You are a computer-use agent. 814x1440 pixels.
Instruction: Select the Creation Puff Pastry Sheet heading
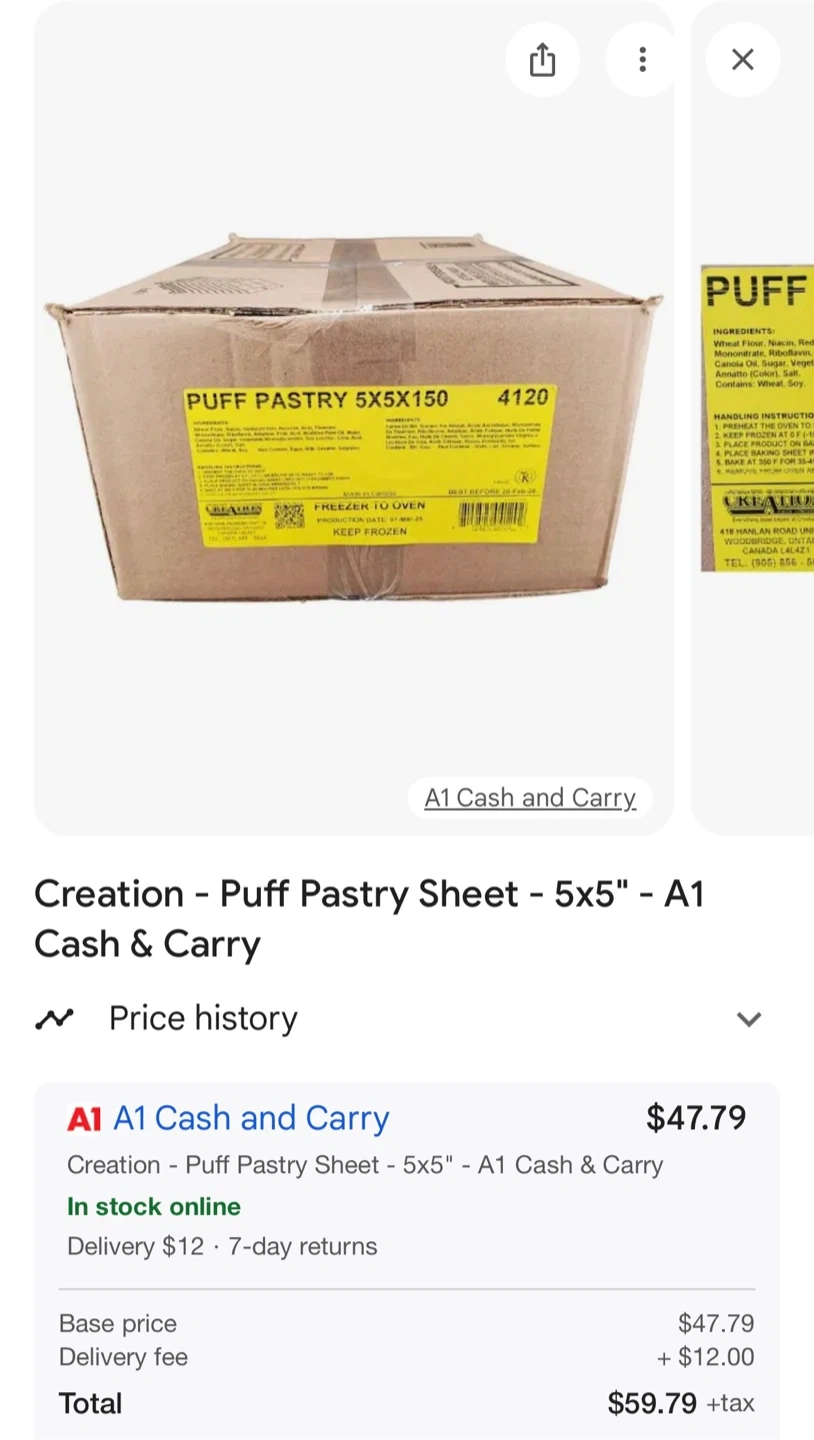(x=370, y=918)
